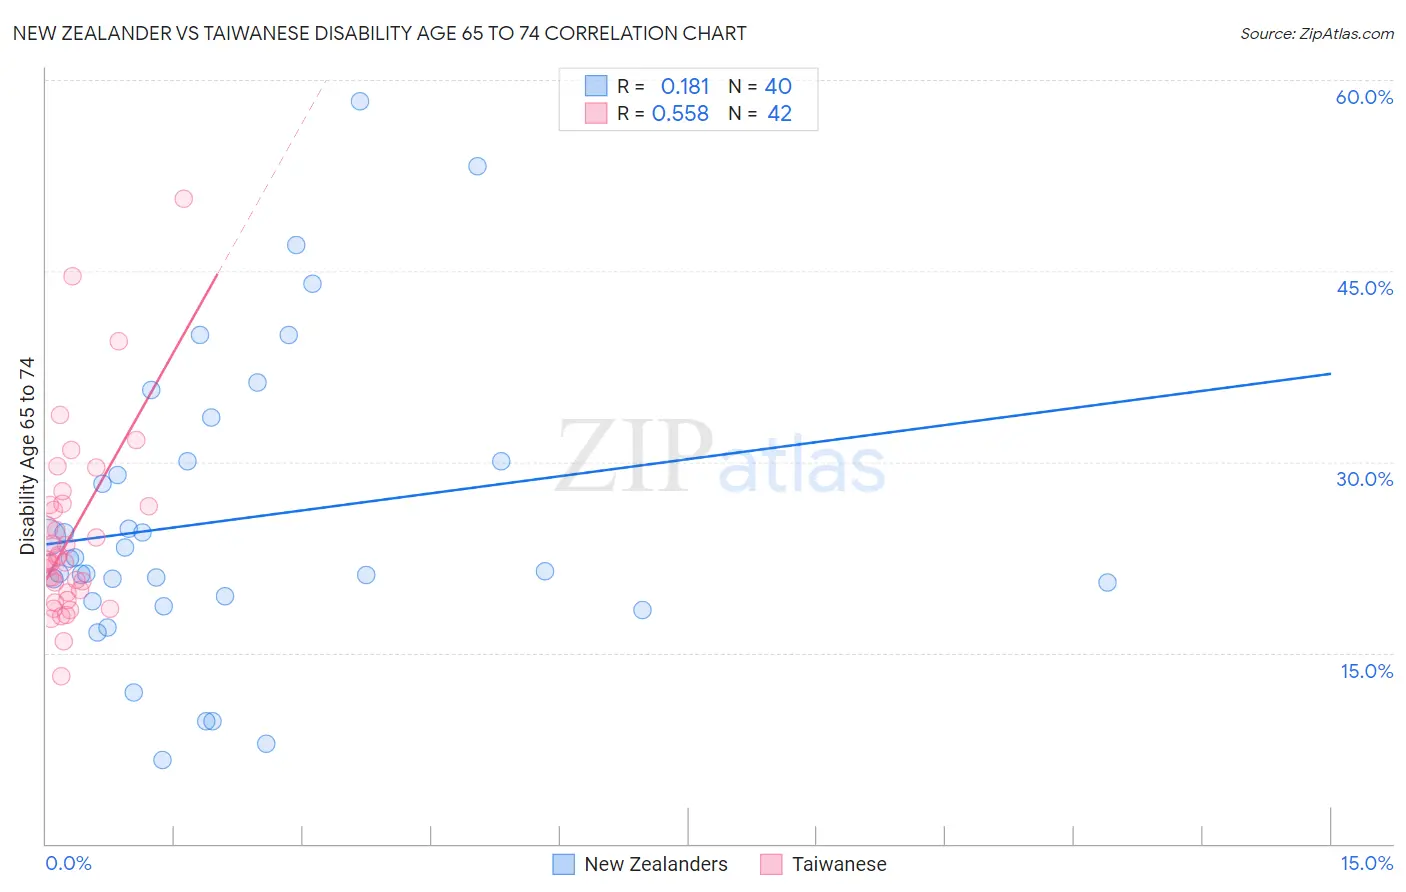Viewport: 1406px width, 892px height.
Task: Click the blue New Zealanders legend swatch
Action: click(563, 864)
